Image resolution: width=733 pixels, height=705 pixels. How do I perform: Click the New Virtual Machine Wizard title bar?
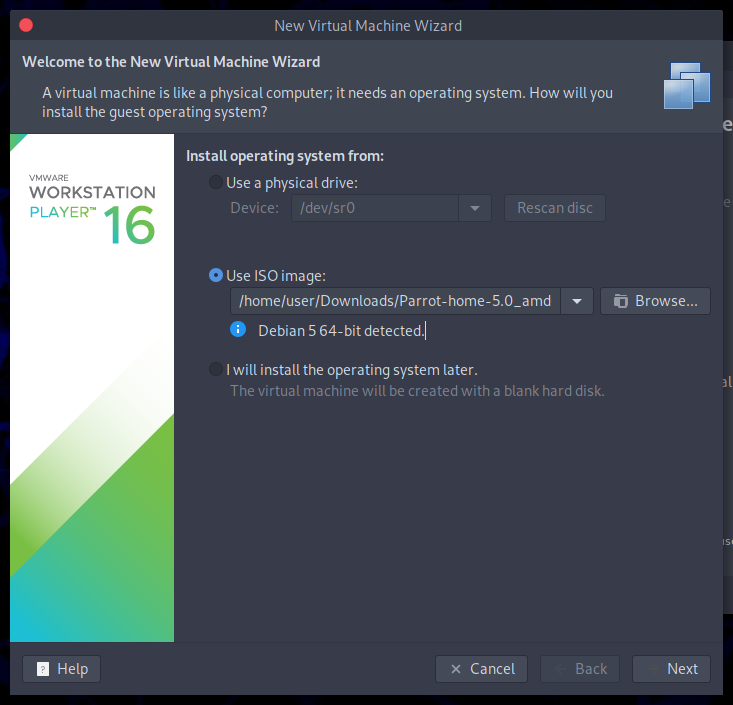pos(367,25)
